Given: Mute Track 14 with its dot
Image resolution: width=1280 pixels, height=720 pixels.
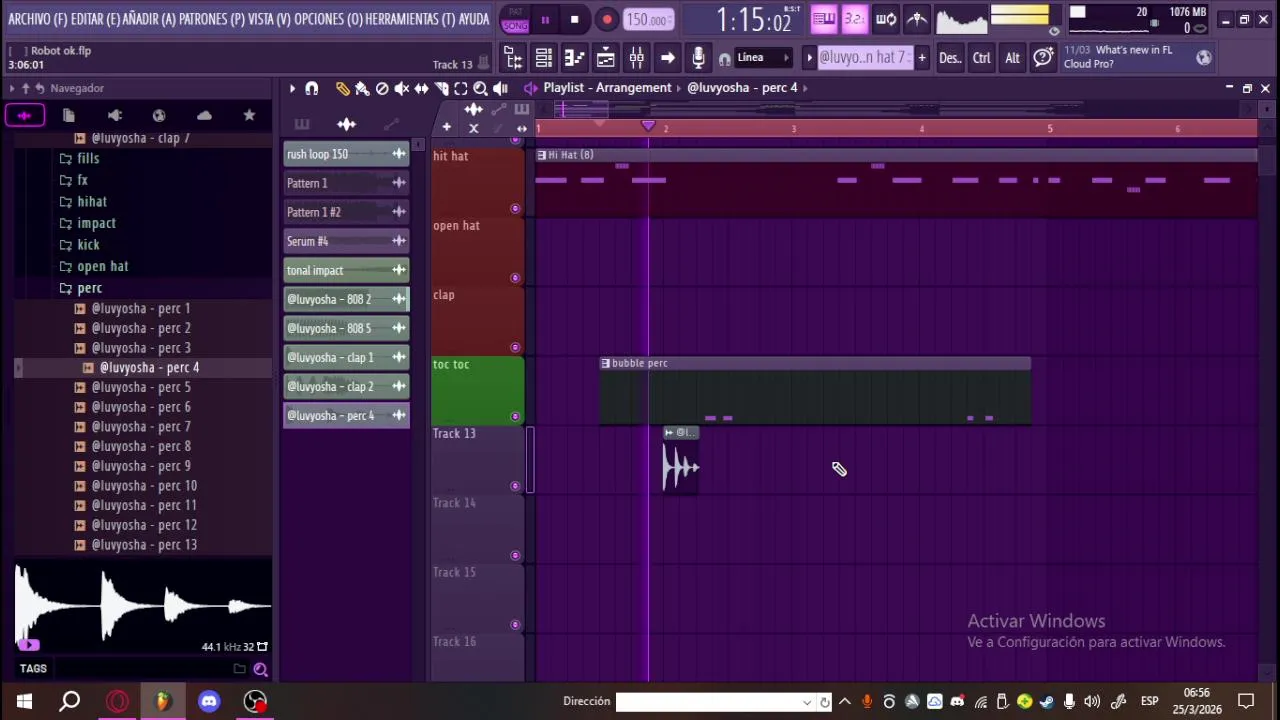Looking at the screenshot, I should click(x=516, y=555).
